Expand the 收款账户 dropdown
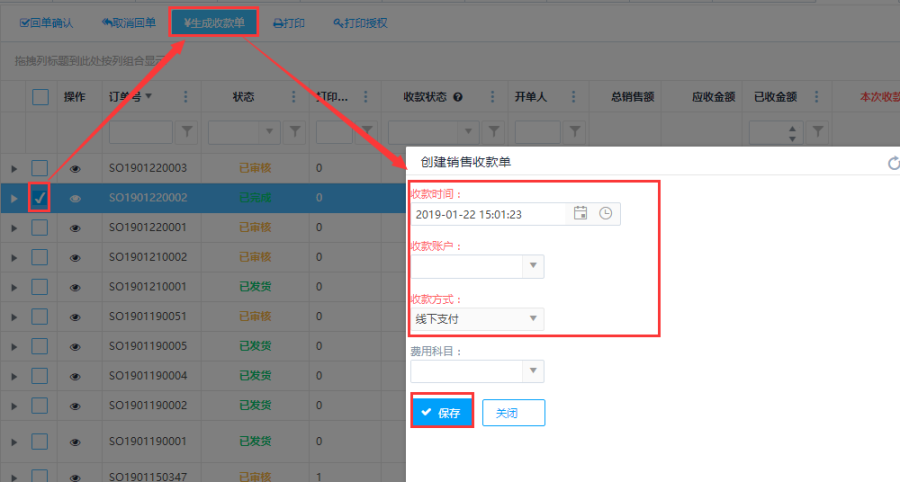This screenshot has width=900, height=482. tap(533, 266)
